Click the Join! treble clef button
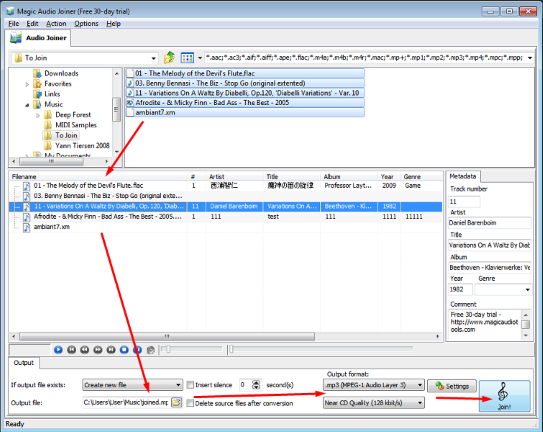Screen dimensions: 543x432 tap(504, 396)
